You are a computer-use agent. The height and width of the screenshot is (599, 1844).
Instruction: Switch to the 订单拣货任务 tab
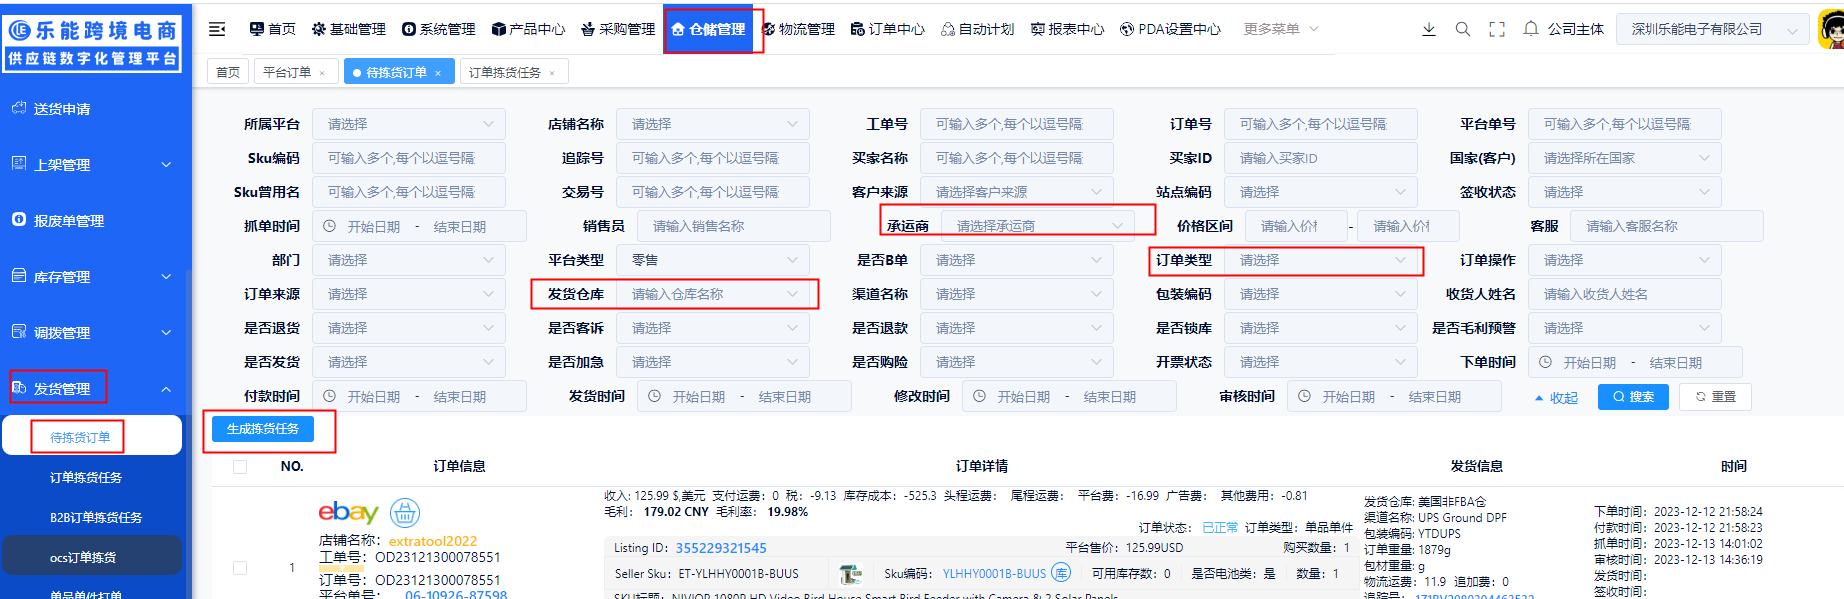[505, 73]
